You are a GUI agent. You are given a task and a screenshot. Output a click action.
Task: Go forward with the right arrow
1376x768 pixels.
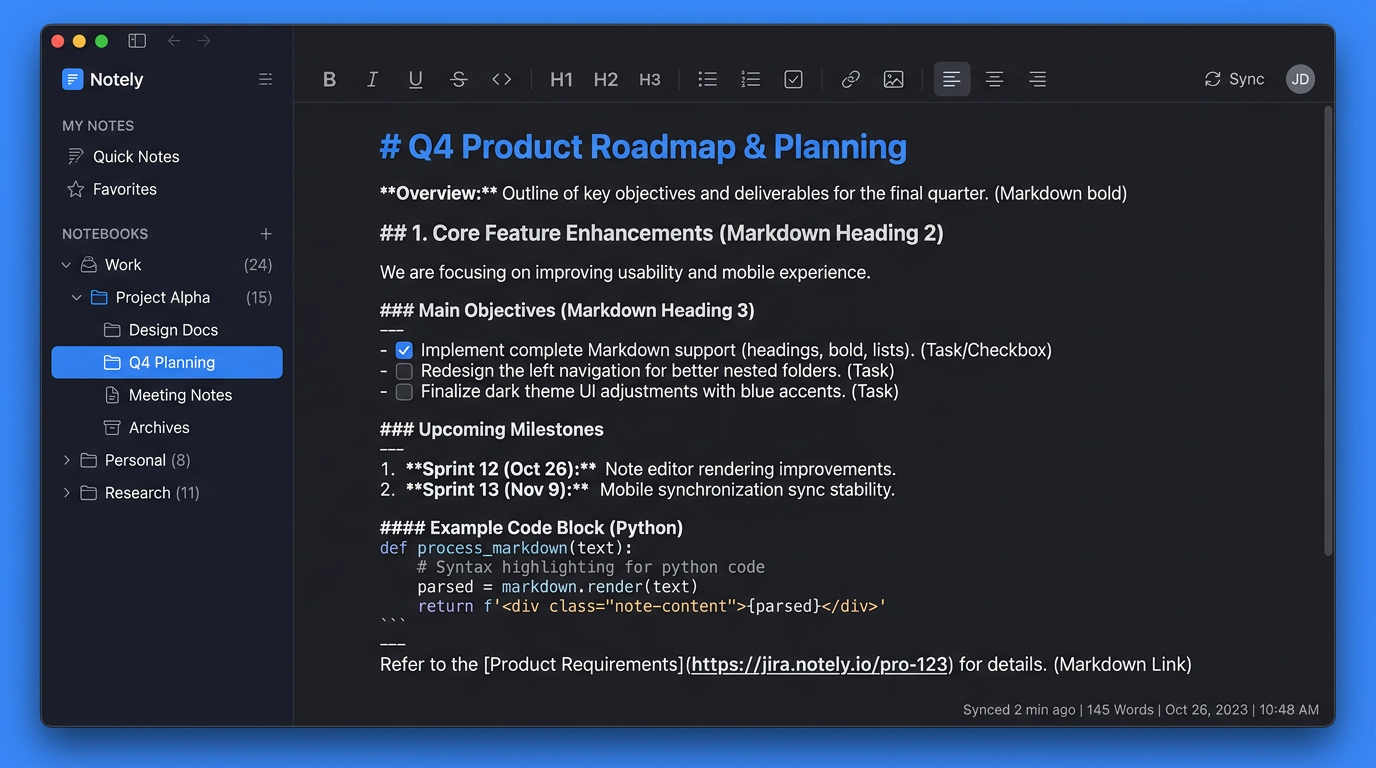point(204,41)
